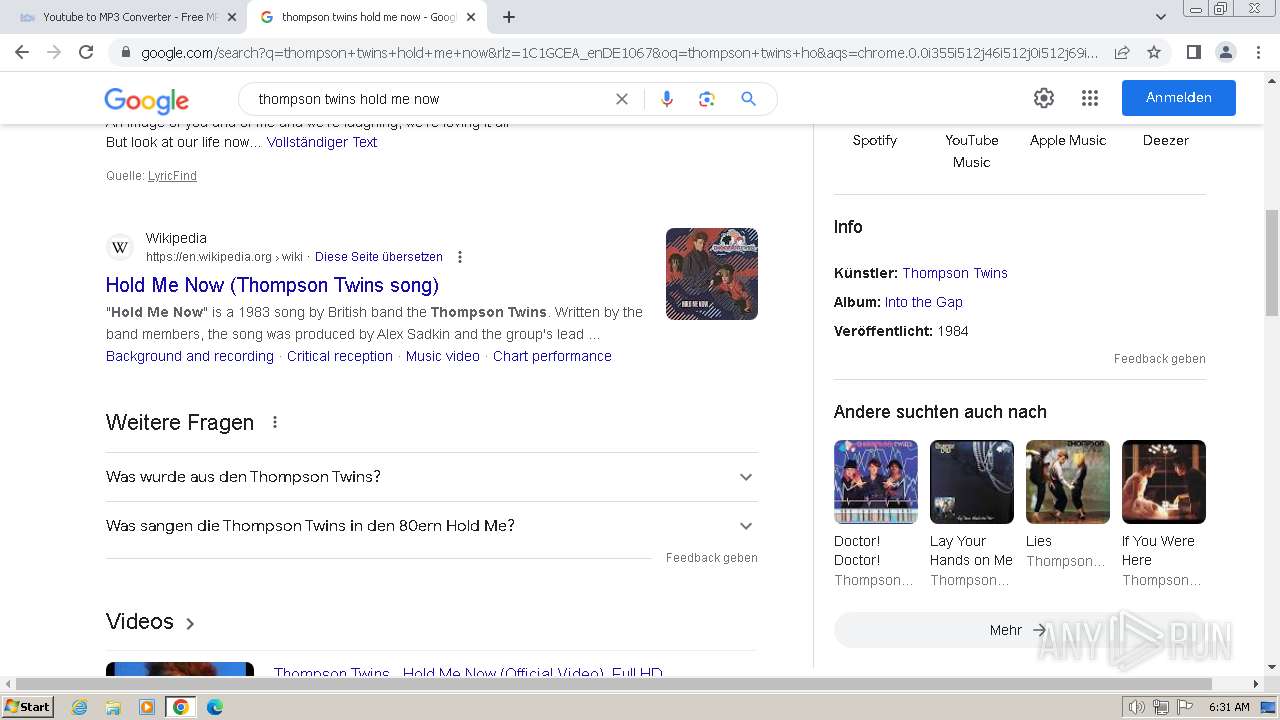This screenshot has height=720, width=1280.
Task: Listen on Deezer
Action: 1166,141
